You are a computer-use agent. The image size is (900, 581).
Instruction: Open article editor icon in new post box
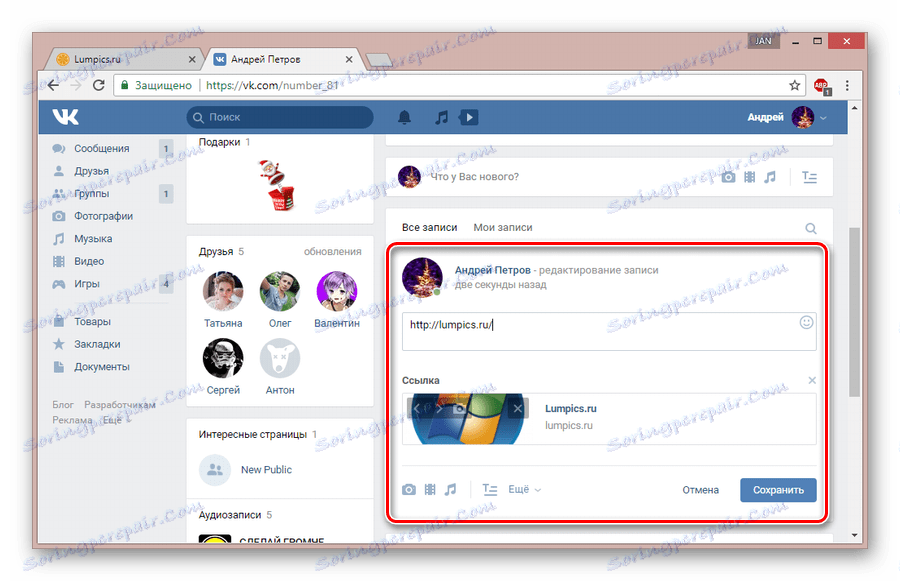[x=809, y=177]
